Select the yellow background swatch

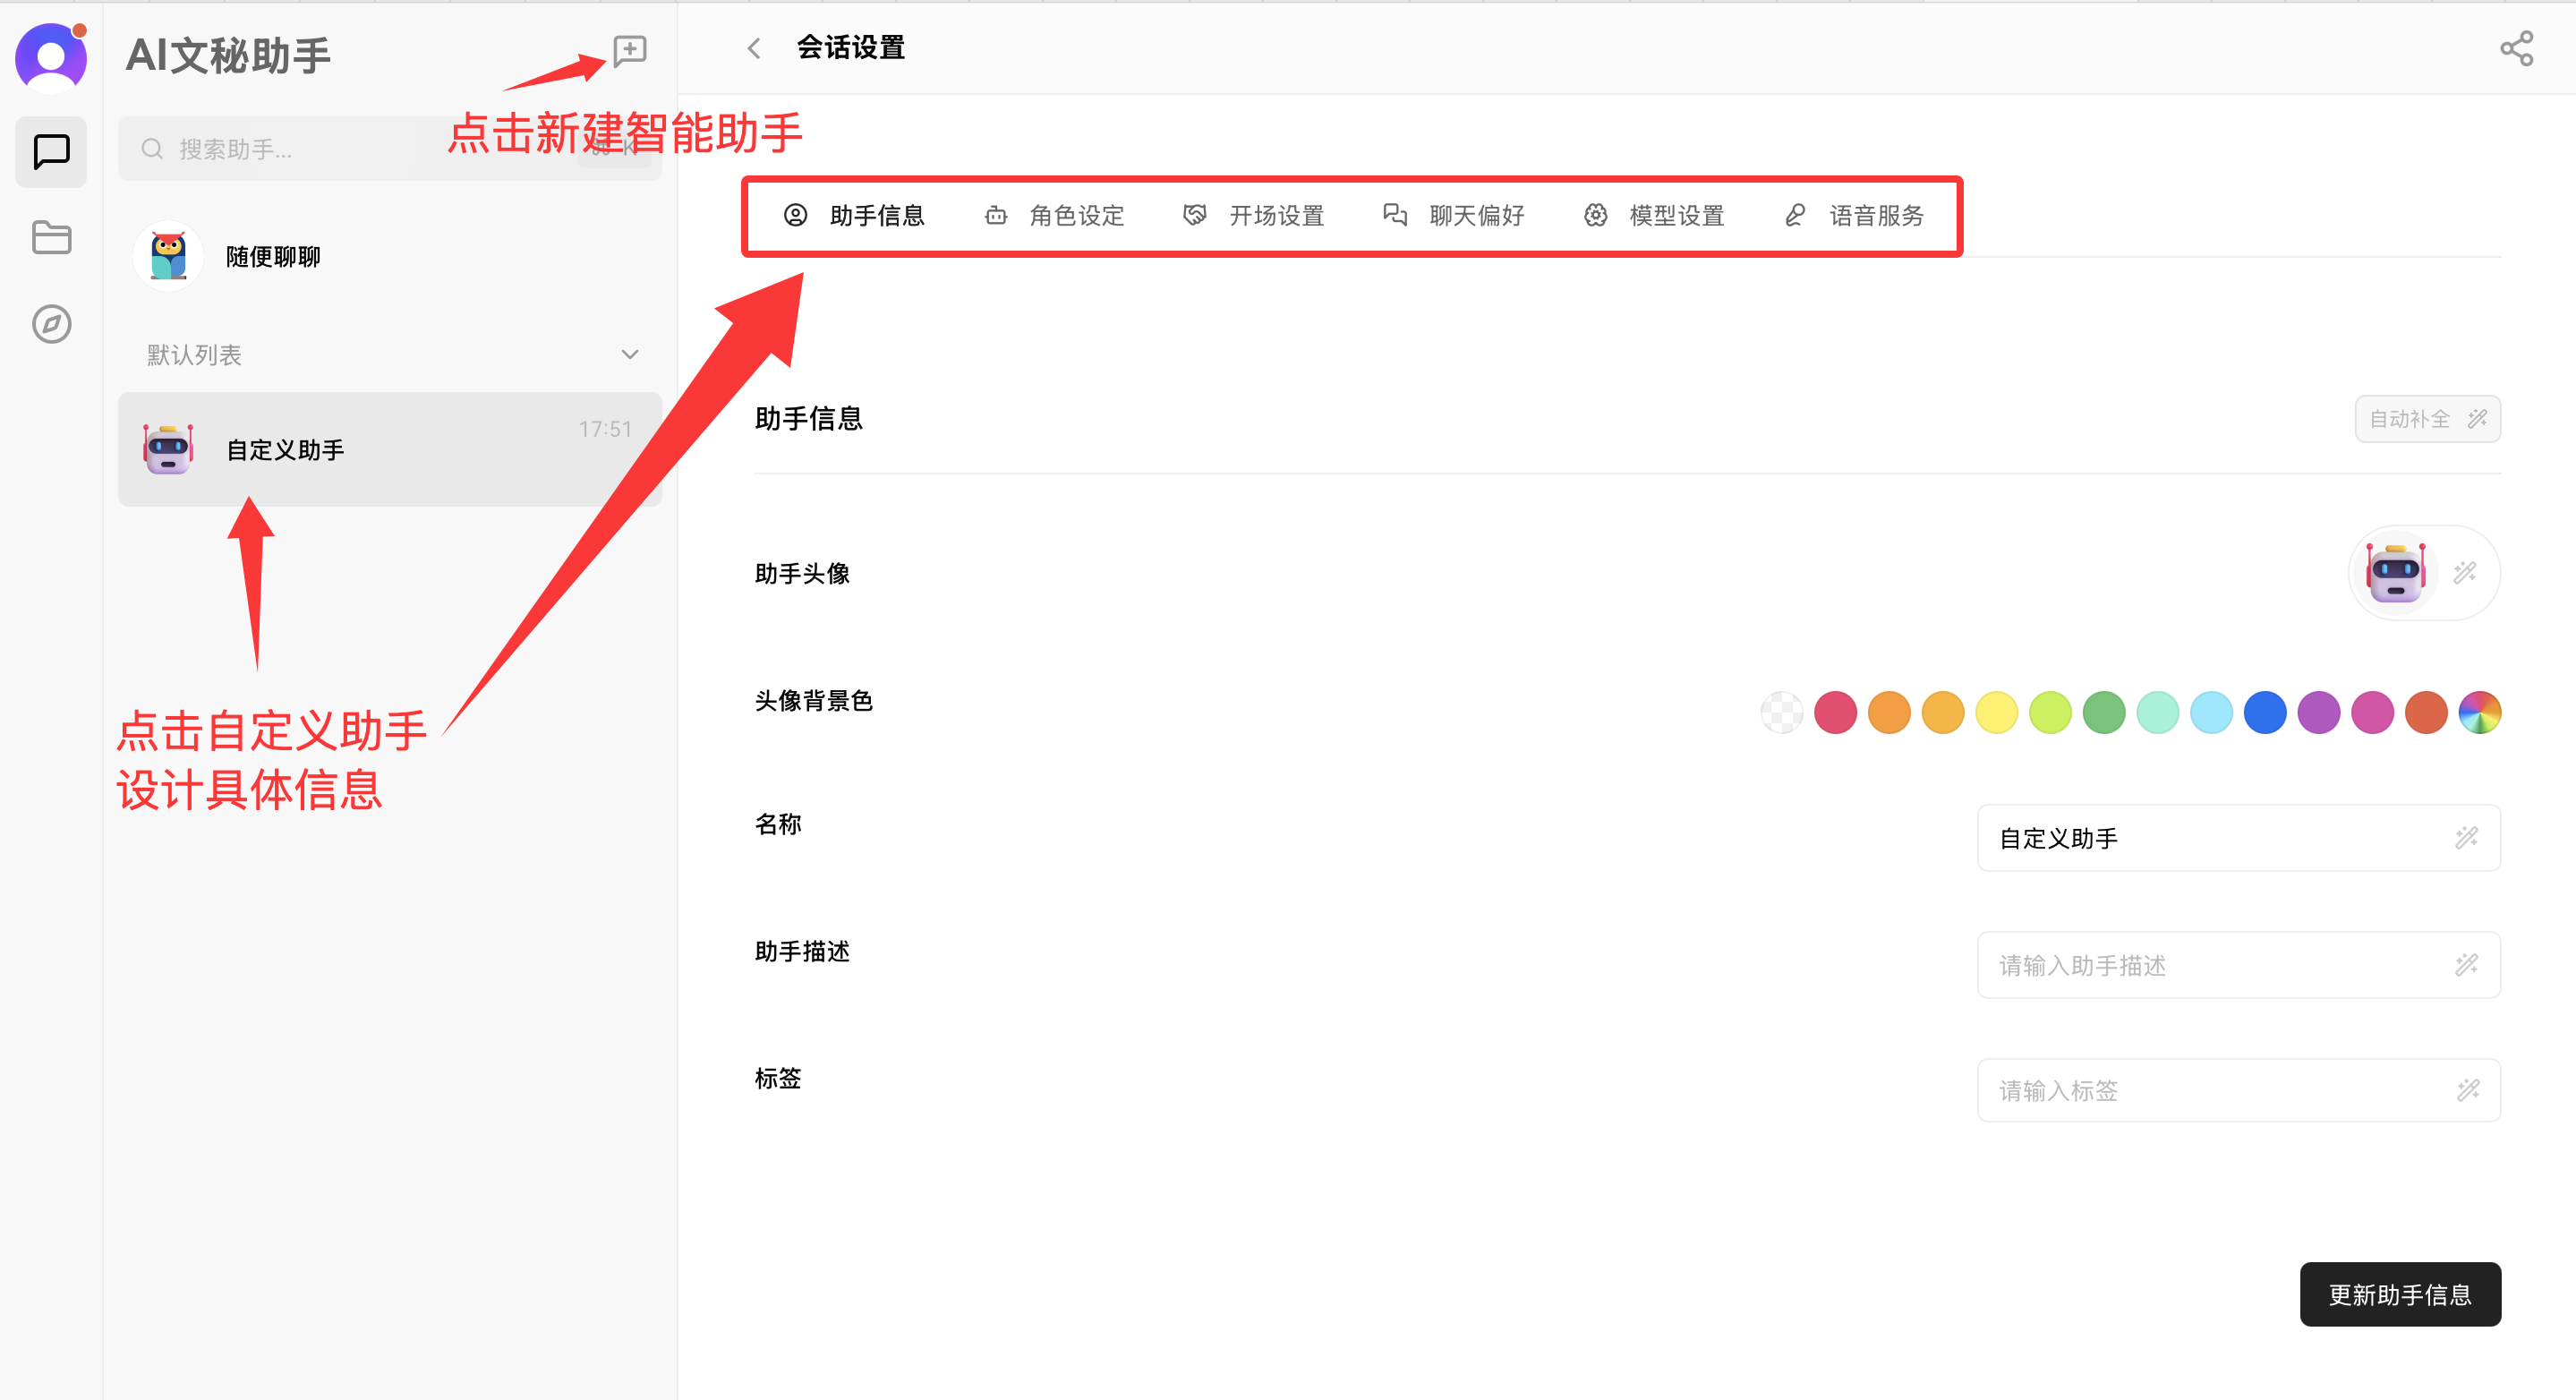tap(1997, 713)
